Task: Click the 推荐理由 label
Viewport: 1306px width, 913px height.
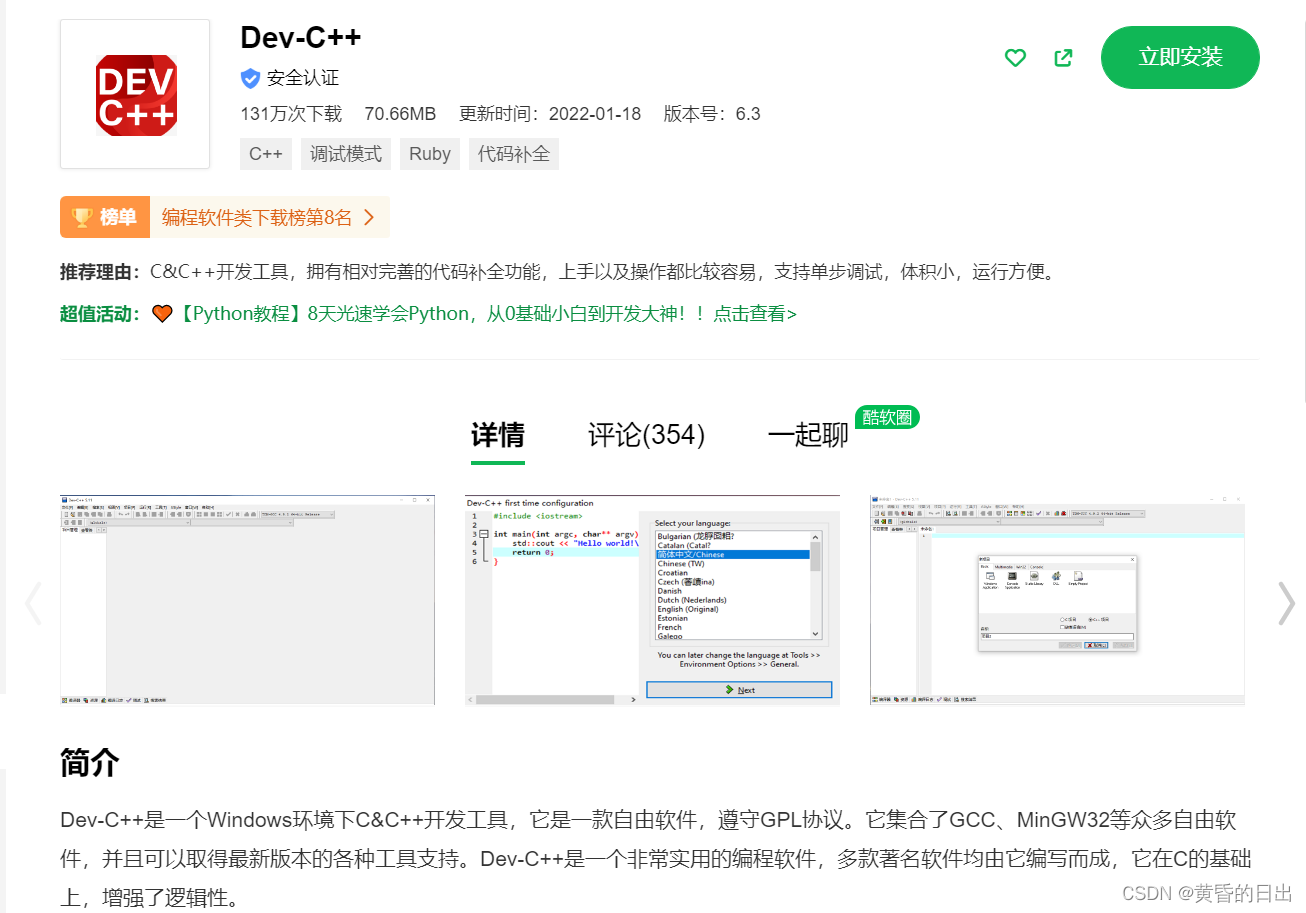Action: (101, 272)
